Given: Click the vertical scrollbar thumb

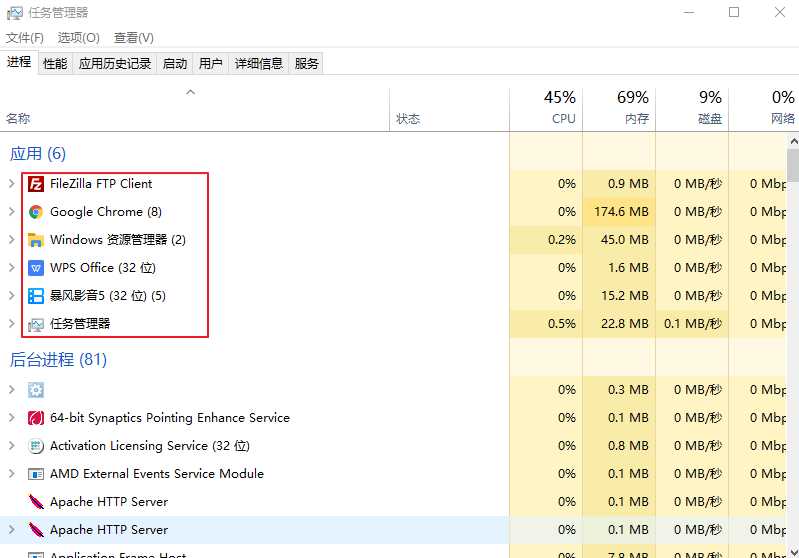Looking at the screenshot, I should pyautogui.click(x=793, y=165).
